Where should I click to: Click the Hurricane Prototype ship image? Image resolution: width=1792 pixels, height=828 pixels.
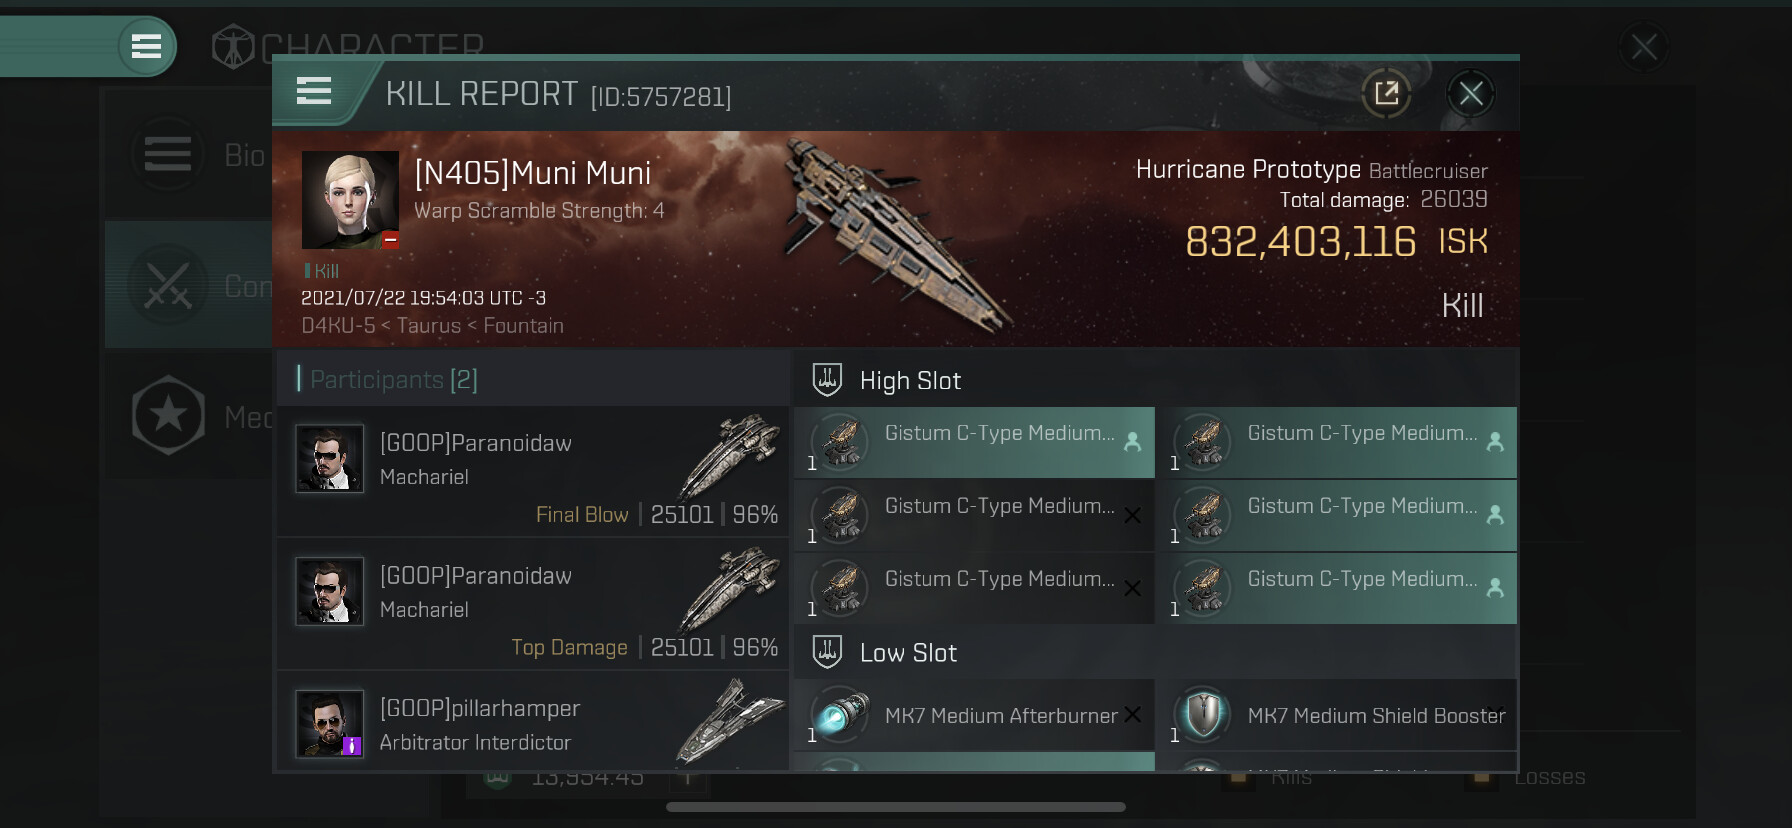890,235
